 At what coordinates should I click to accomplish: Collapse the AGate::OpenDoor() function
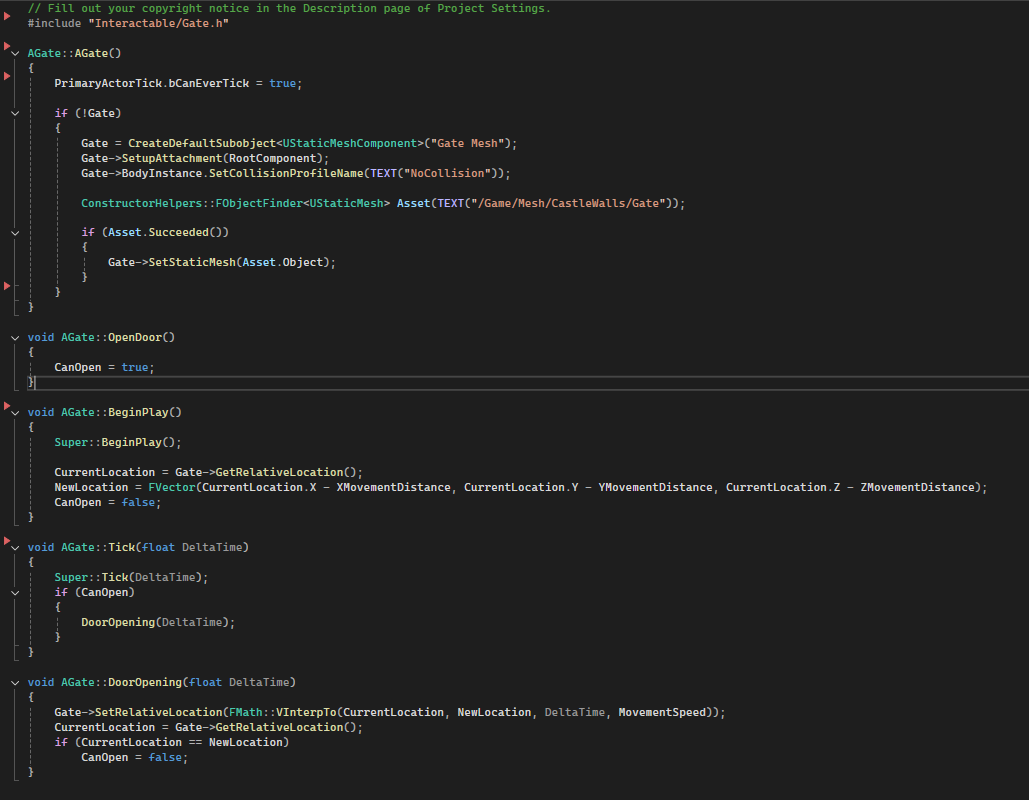tap(15, 338)
